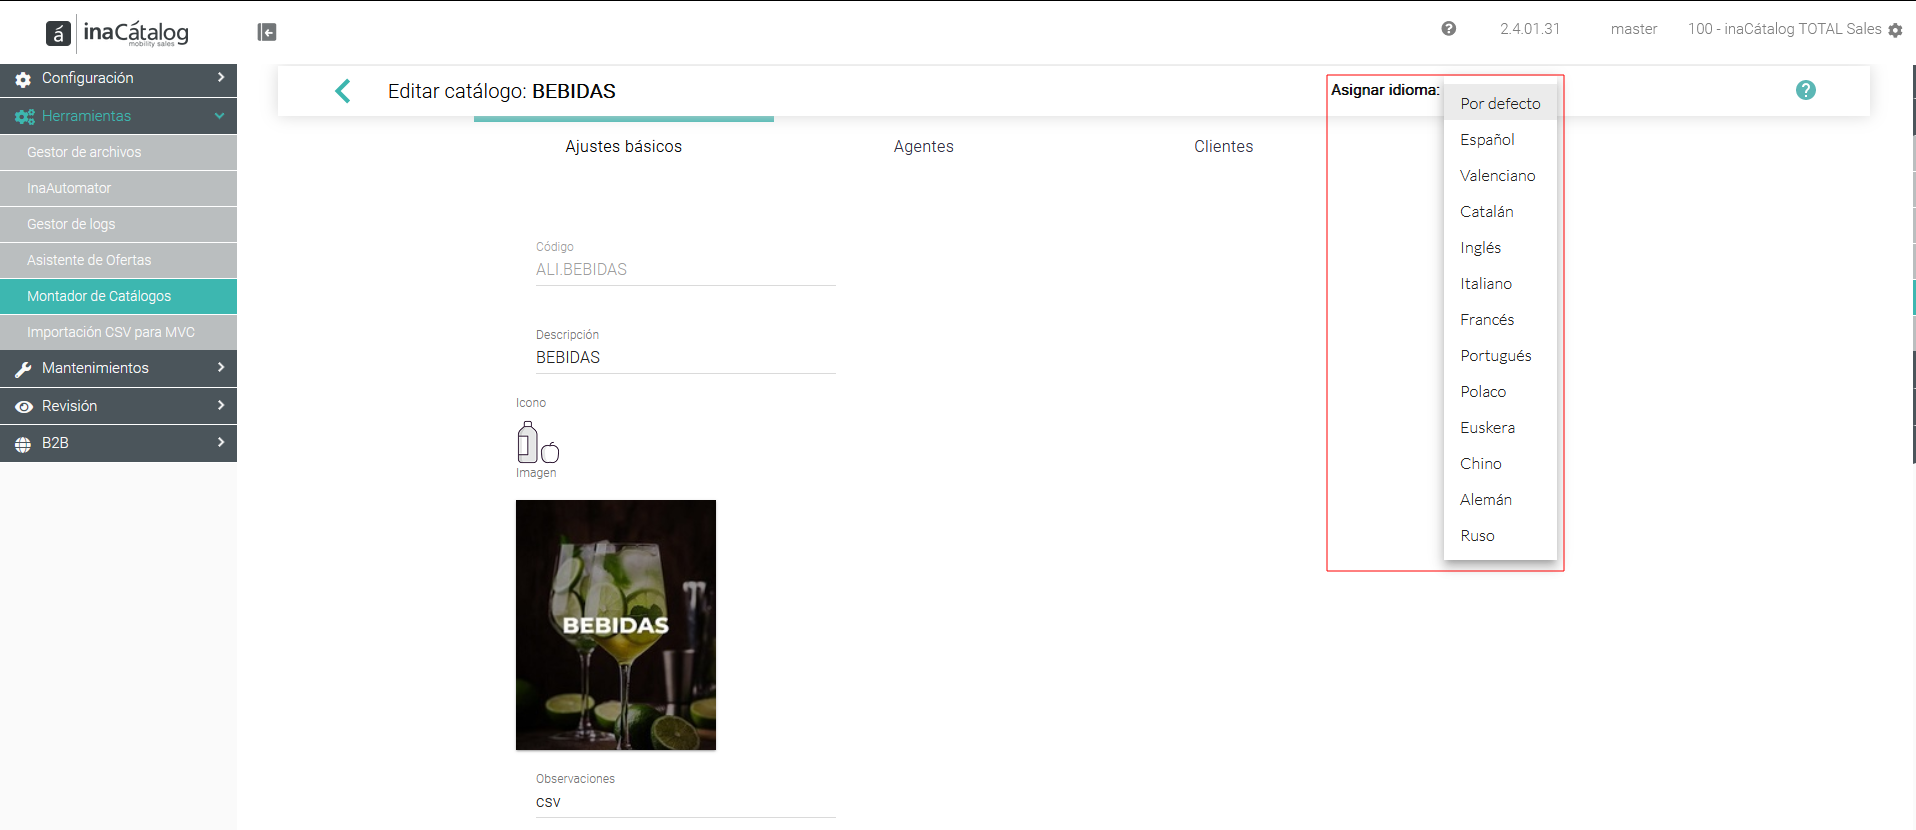This screenshot has height=830, width=1916.
Task: Click the inaCatalog logo
Action: 117,33
